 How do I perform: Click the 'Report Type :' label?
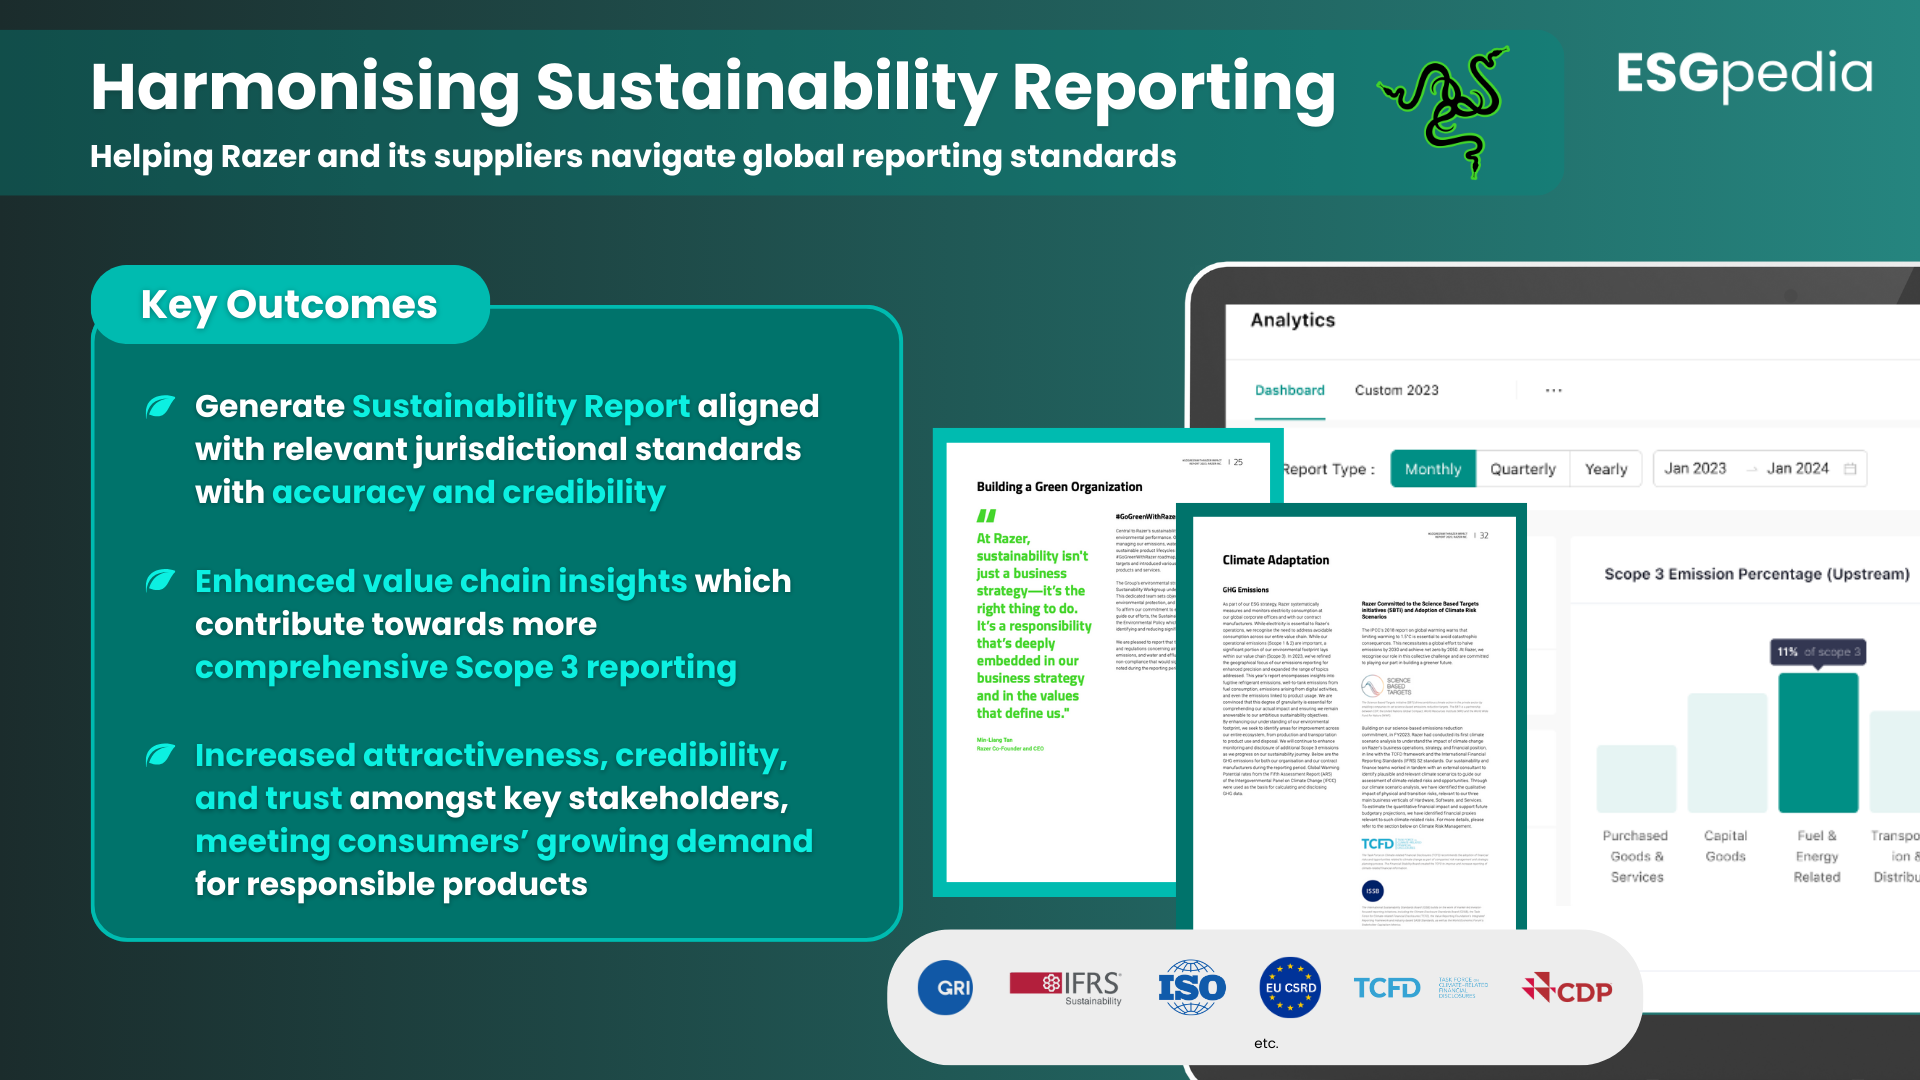pos(1329,469)
